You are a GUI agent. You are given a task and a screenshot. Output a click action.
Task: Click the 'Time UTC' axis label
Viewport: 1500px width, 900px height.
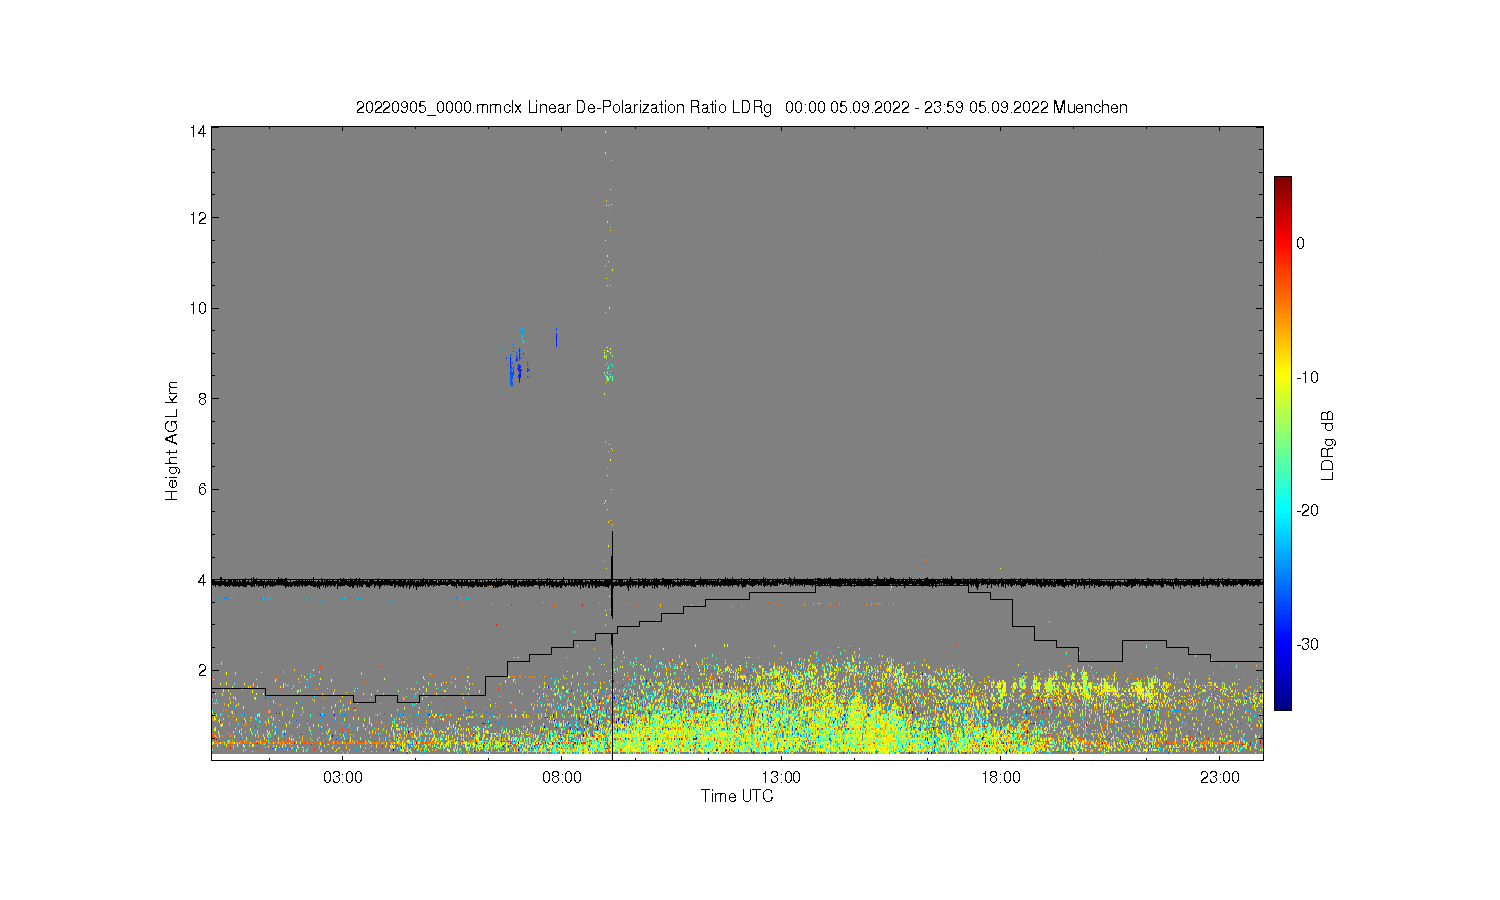tap(737, 796)
